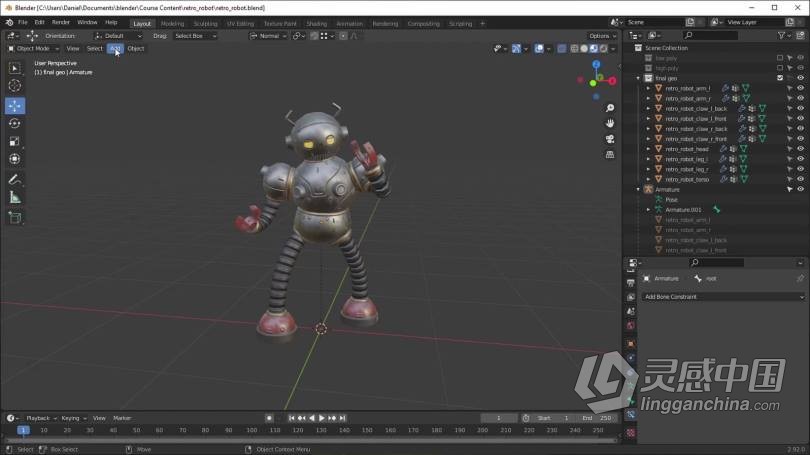The image size is (810, 455).
Task: Switch to the Sculpting workspace tab
Action: pyautogui.click(x=205, y=24)
